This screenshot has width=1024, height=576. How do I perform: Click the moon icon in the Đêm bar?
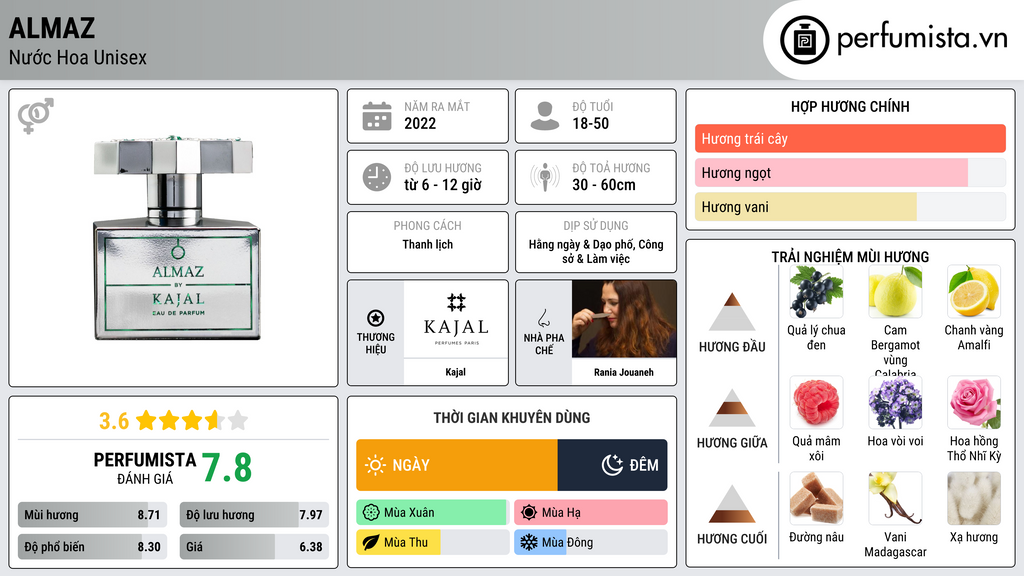612,465
